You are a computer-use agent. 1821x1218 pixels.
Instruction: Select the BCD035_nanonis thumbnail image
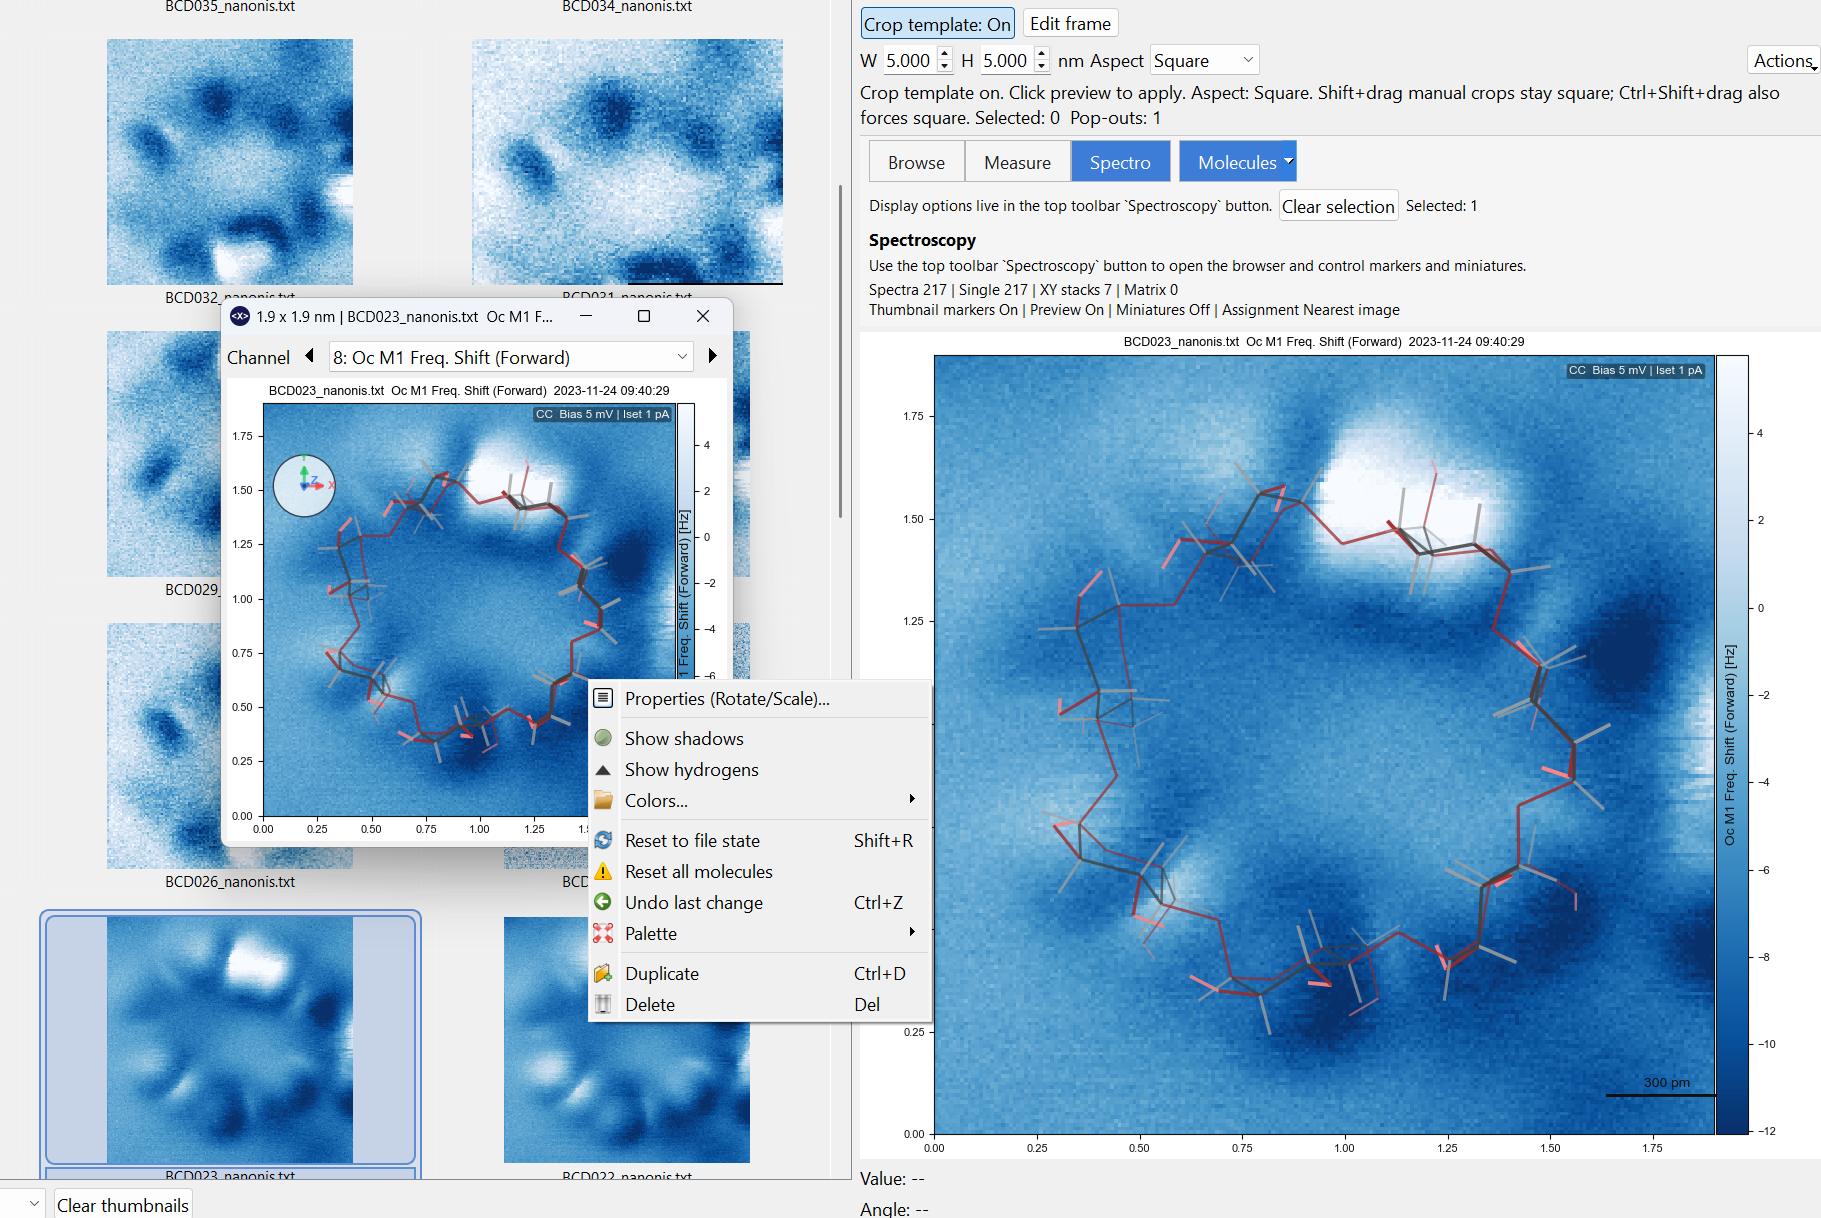(230, 162)
